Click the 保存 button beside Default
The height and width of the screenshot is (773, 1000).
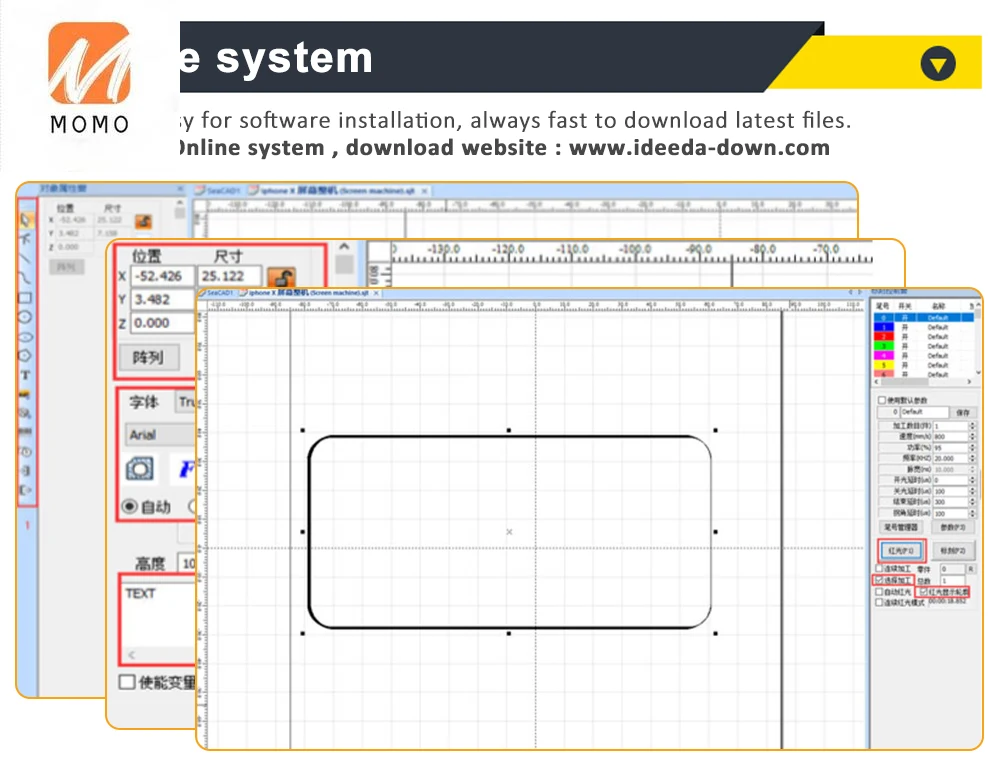(962, 412)
